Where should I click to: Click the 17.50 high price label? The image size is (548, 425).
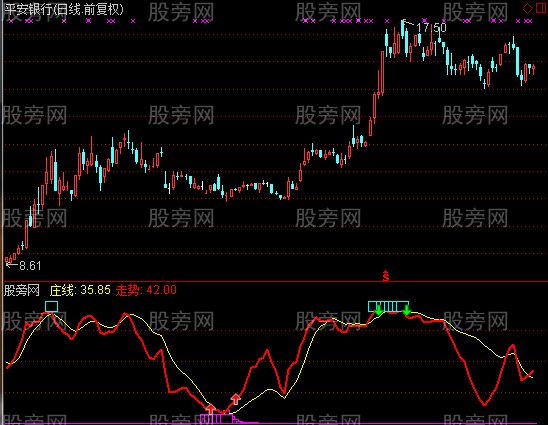(x=431, y=27)
